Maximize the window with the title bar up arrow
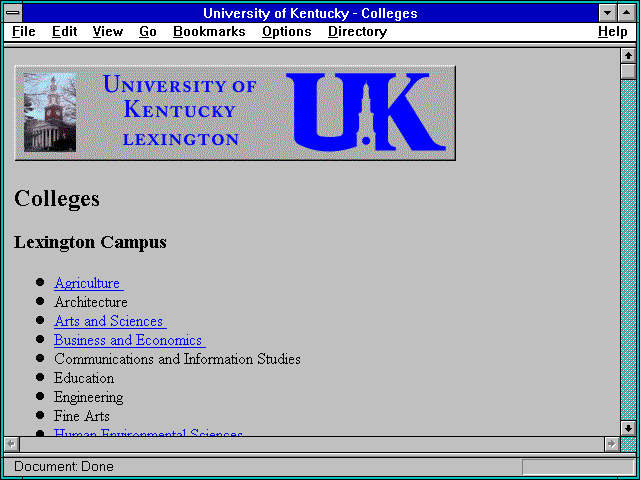The height and width of the screenshot is (480, 640). 627,13
